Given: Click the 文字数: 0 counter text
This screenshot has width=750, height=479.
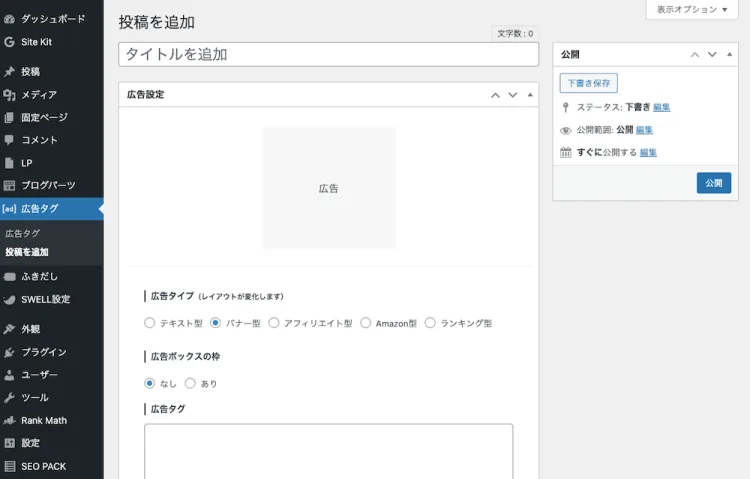Looking at the screenshot, I should (515, 33).
